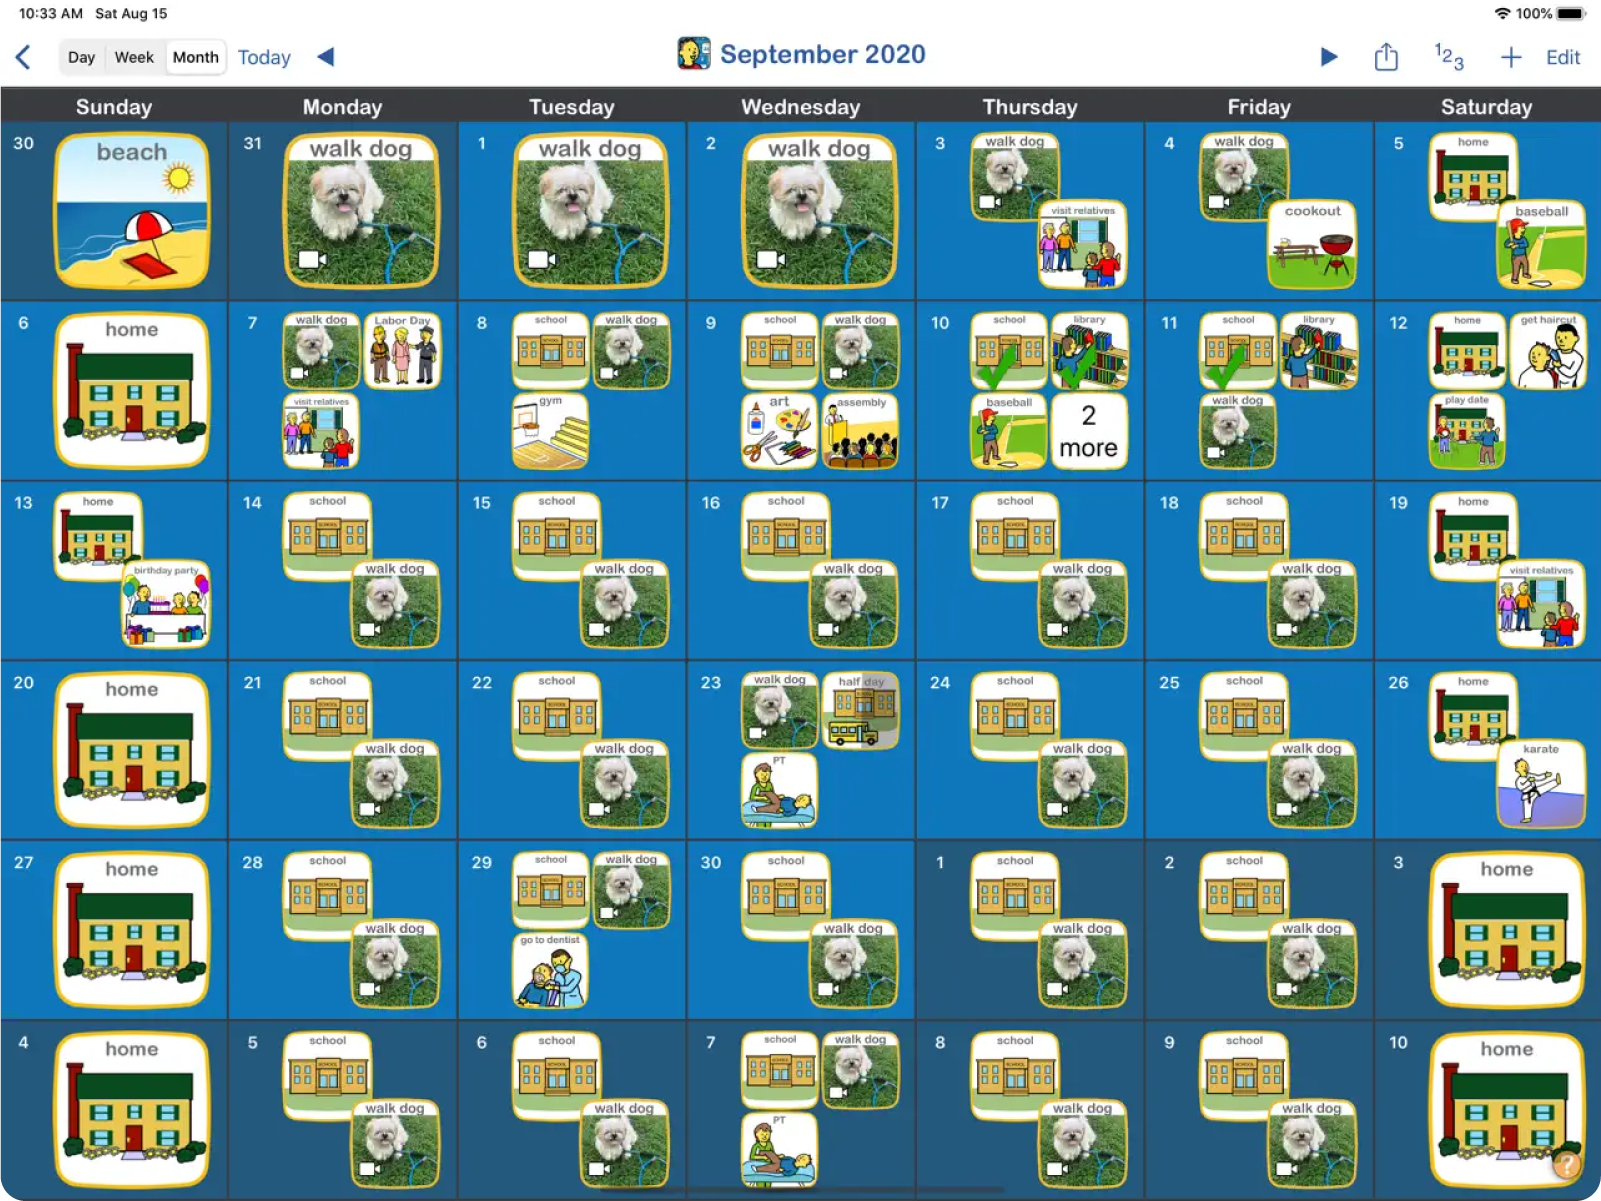Open the beach activity on Sunday the 30th
The image size is (1601, 1201).
[132, 211]
